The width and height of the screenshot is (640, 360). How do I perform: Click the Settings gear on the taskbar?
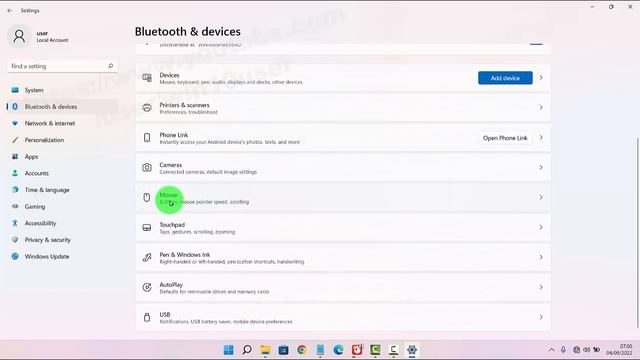[x=412, y=350]
